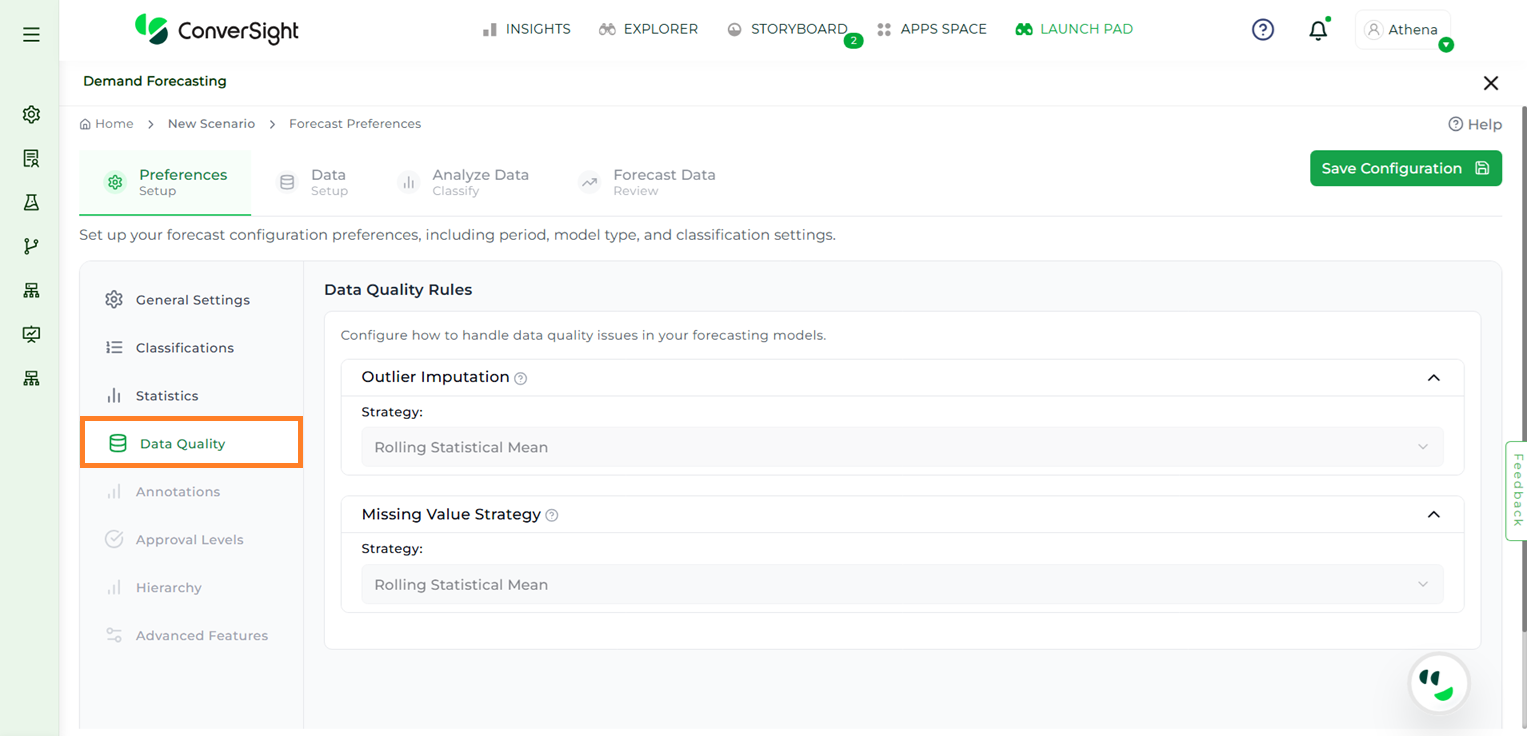Go to the Explorer menu
The width and height of the screenshot is (1527, 736).
coord(648,29)
